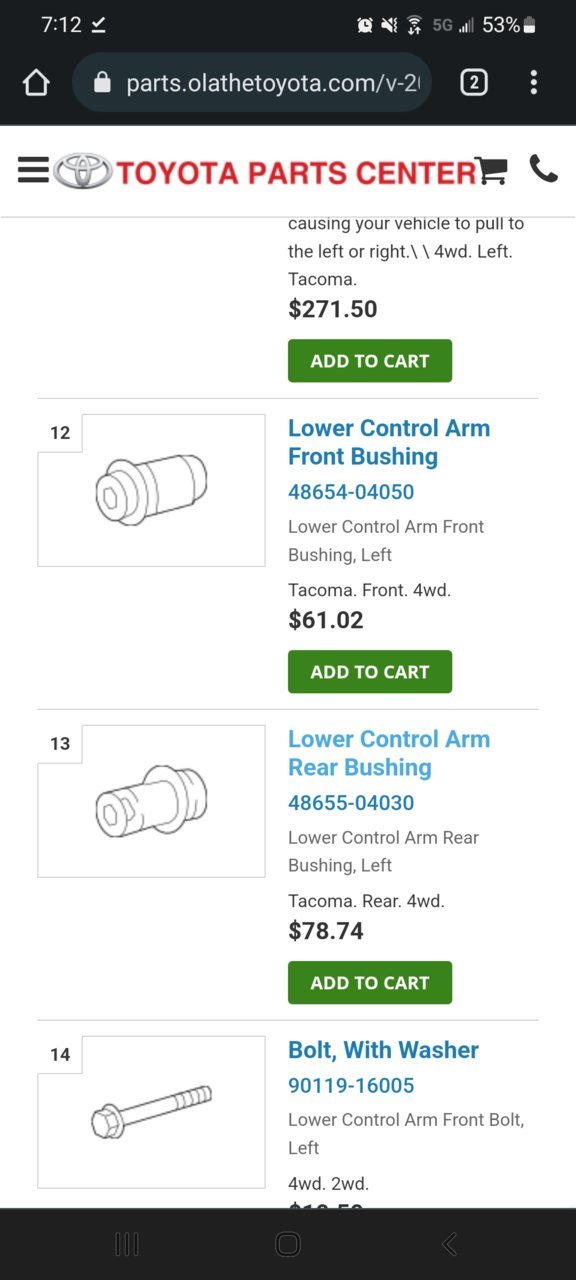Open the hamburger navigation menu
576x1280 pixels.
[33, 171]
